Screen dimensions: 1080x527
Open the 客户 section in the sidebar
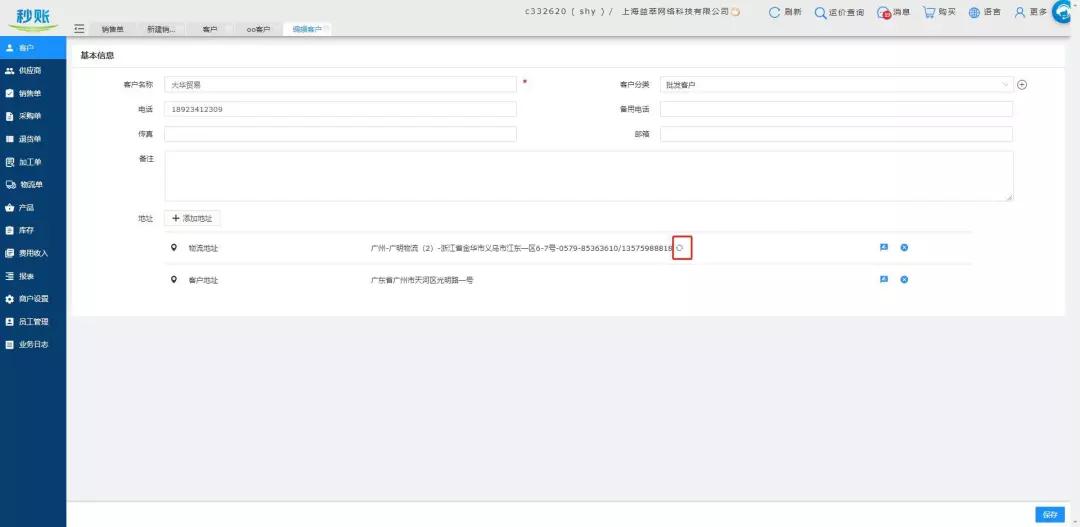coord(33,48)
